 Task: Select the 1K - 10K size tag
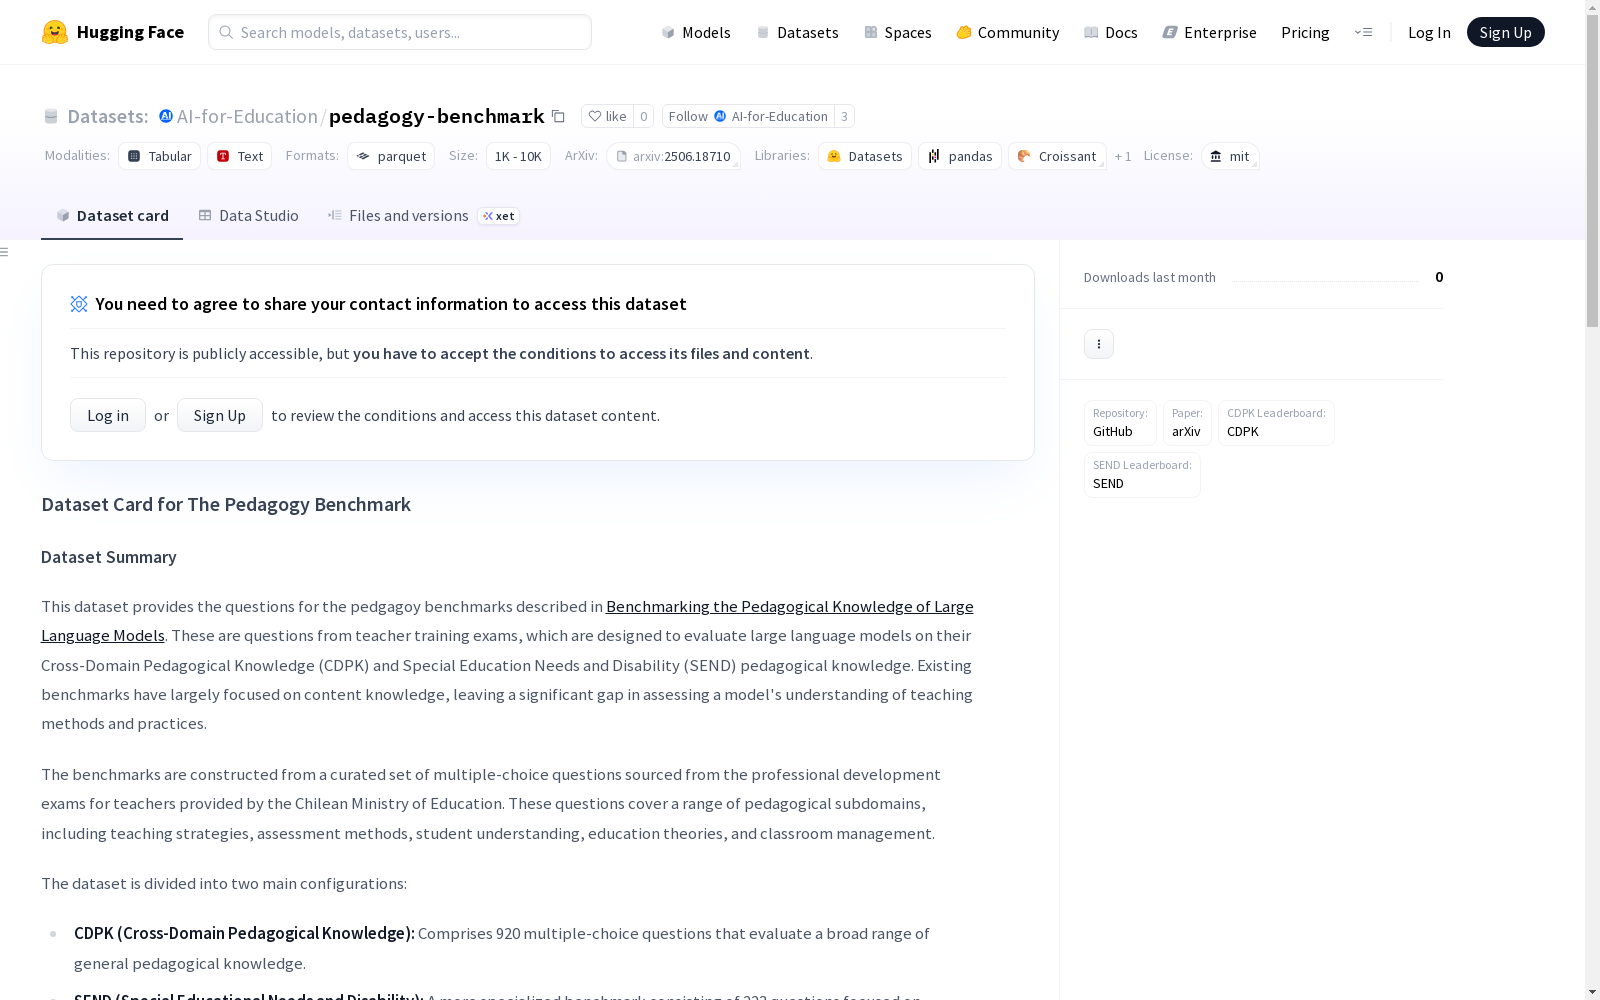[x=518, y=156]
